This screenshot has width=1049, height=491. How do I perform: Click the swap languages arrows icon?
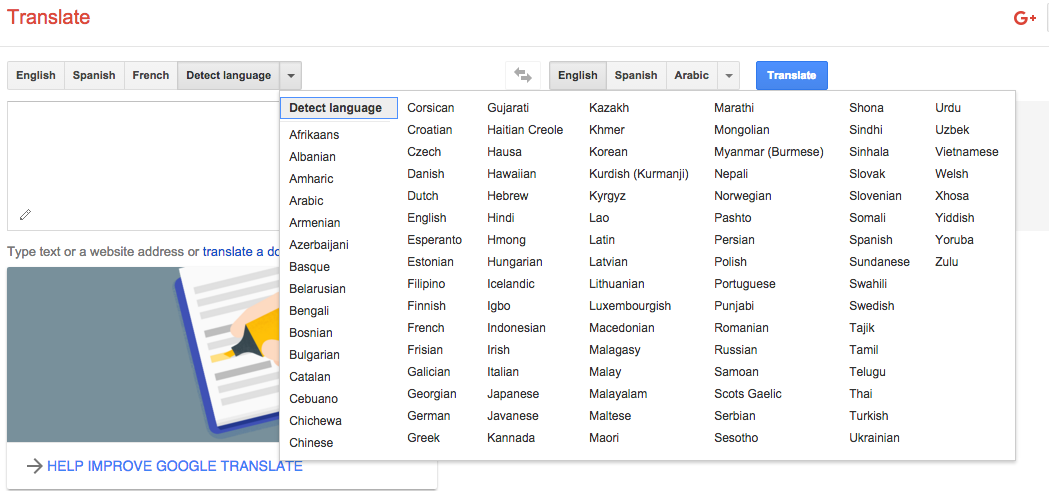[522, 76]
